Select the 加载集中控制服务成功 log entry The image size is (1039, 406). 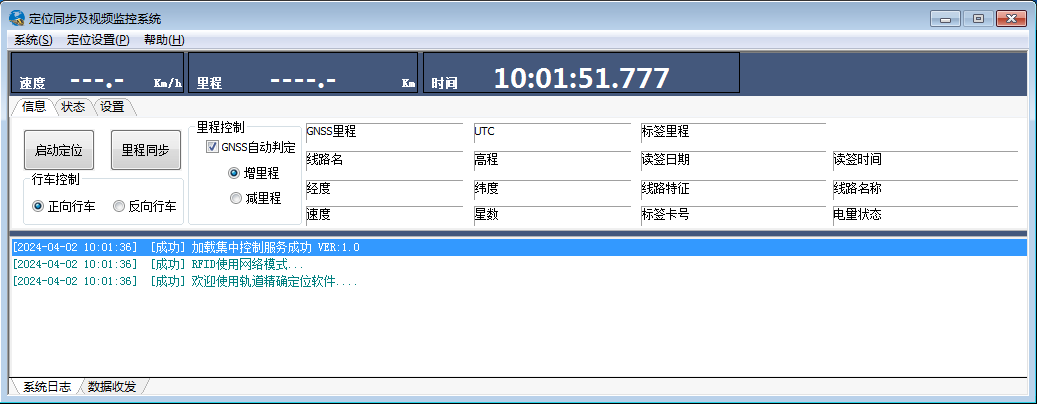[x=254, y=248]
